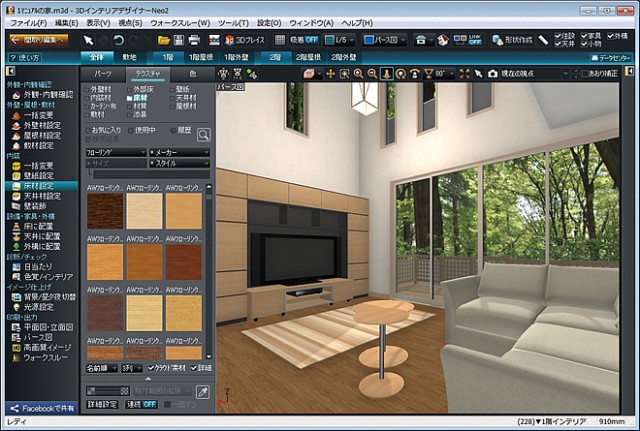Select the お気に入り radio button

[x=88, y=131]
